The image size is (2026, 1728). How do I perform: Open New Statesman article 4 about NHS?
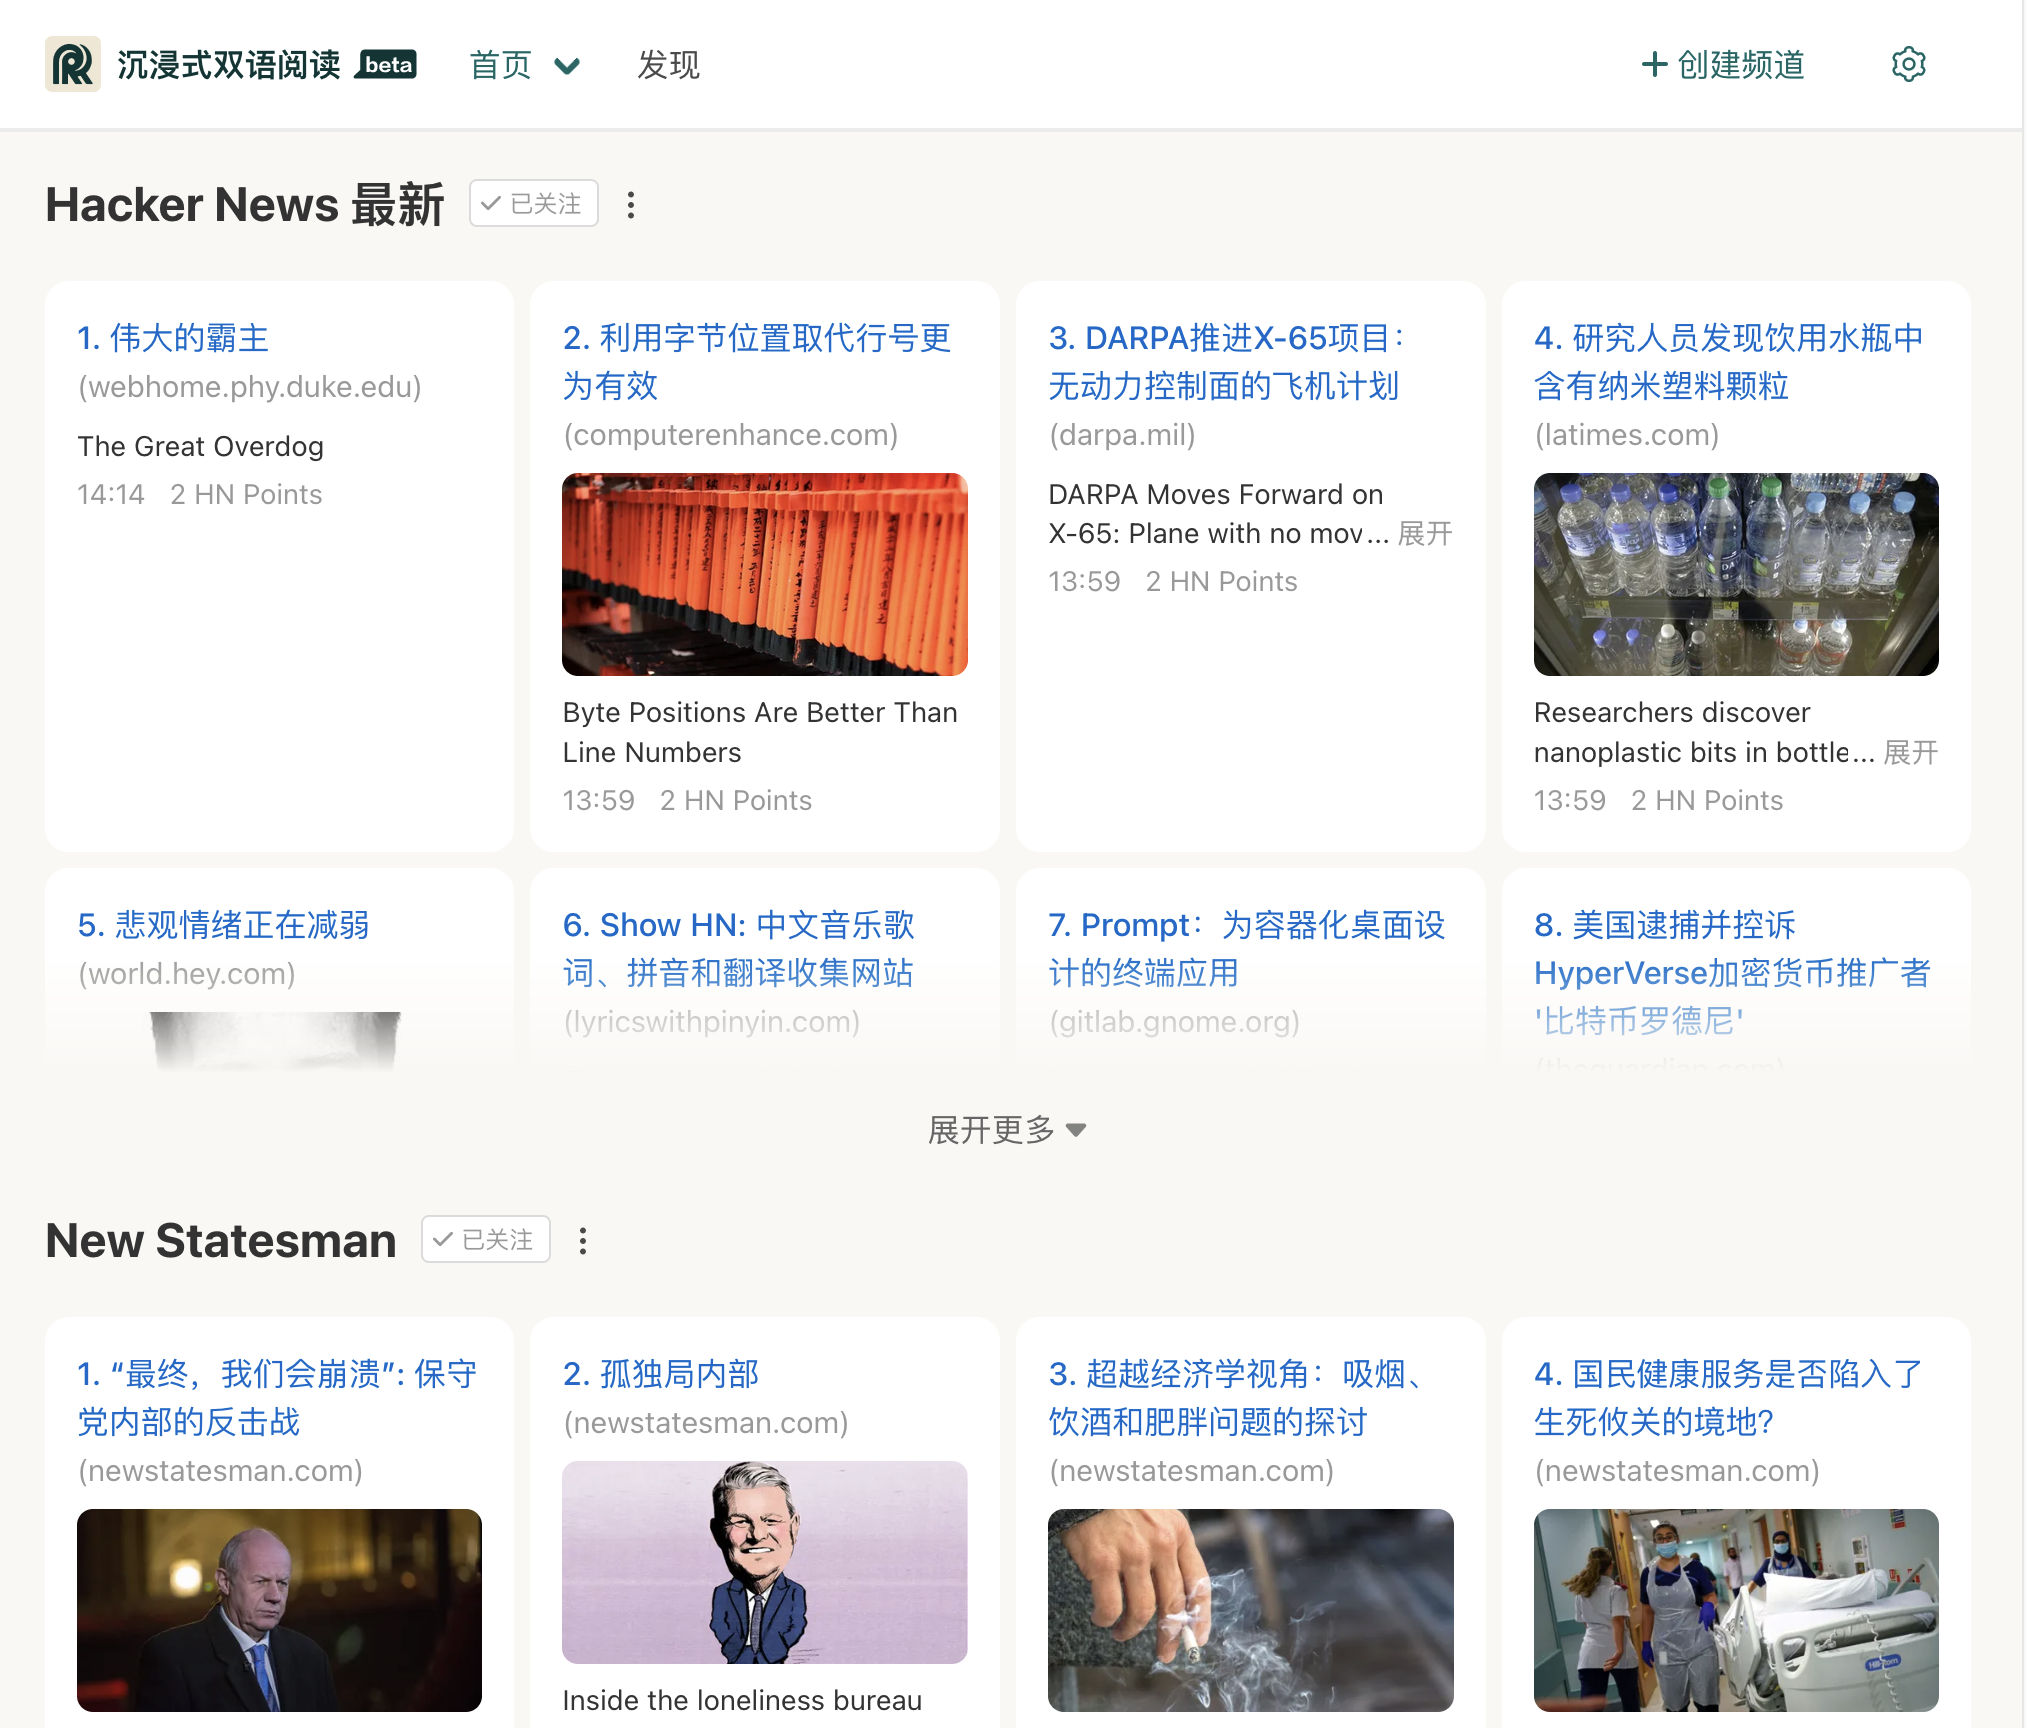coord(1729,1398)
